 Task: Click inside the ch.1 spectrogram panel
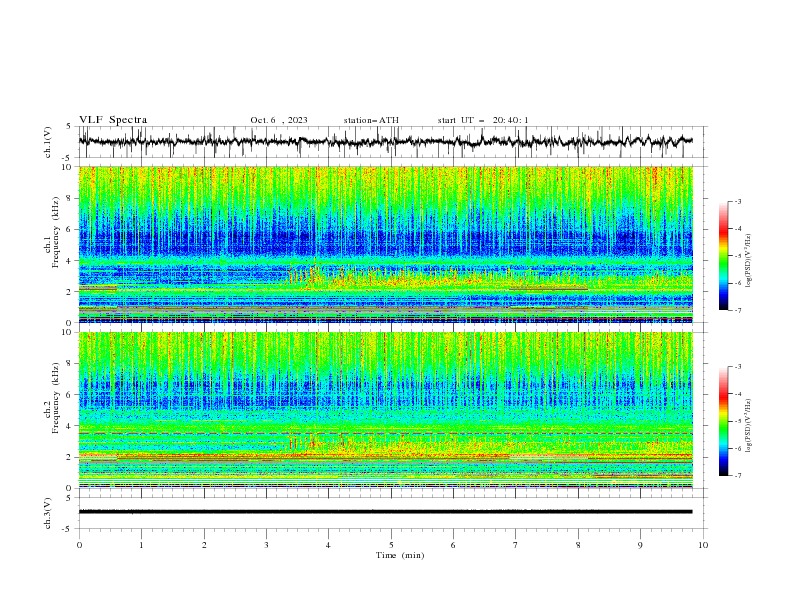coord(385,244)
